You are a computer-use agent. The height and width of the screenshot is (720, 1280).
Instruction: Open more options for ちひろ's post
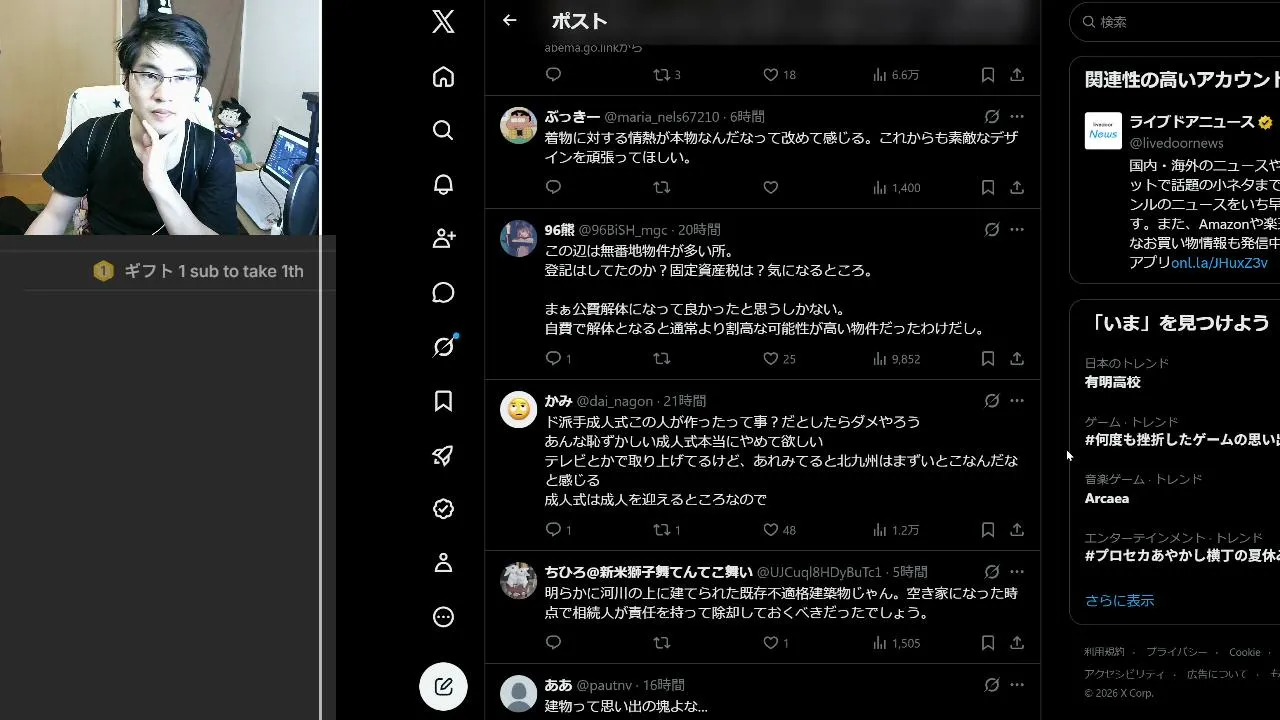[1016, 571]
